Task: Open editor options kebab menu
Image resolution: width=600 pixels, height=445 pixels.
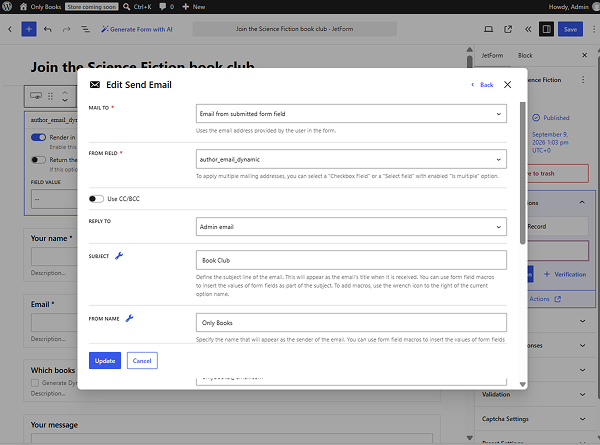Action: pyautogui.click(x=593, y=29)
